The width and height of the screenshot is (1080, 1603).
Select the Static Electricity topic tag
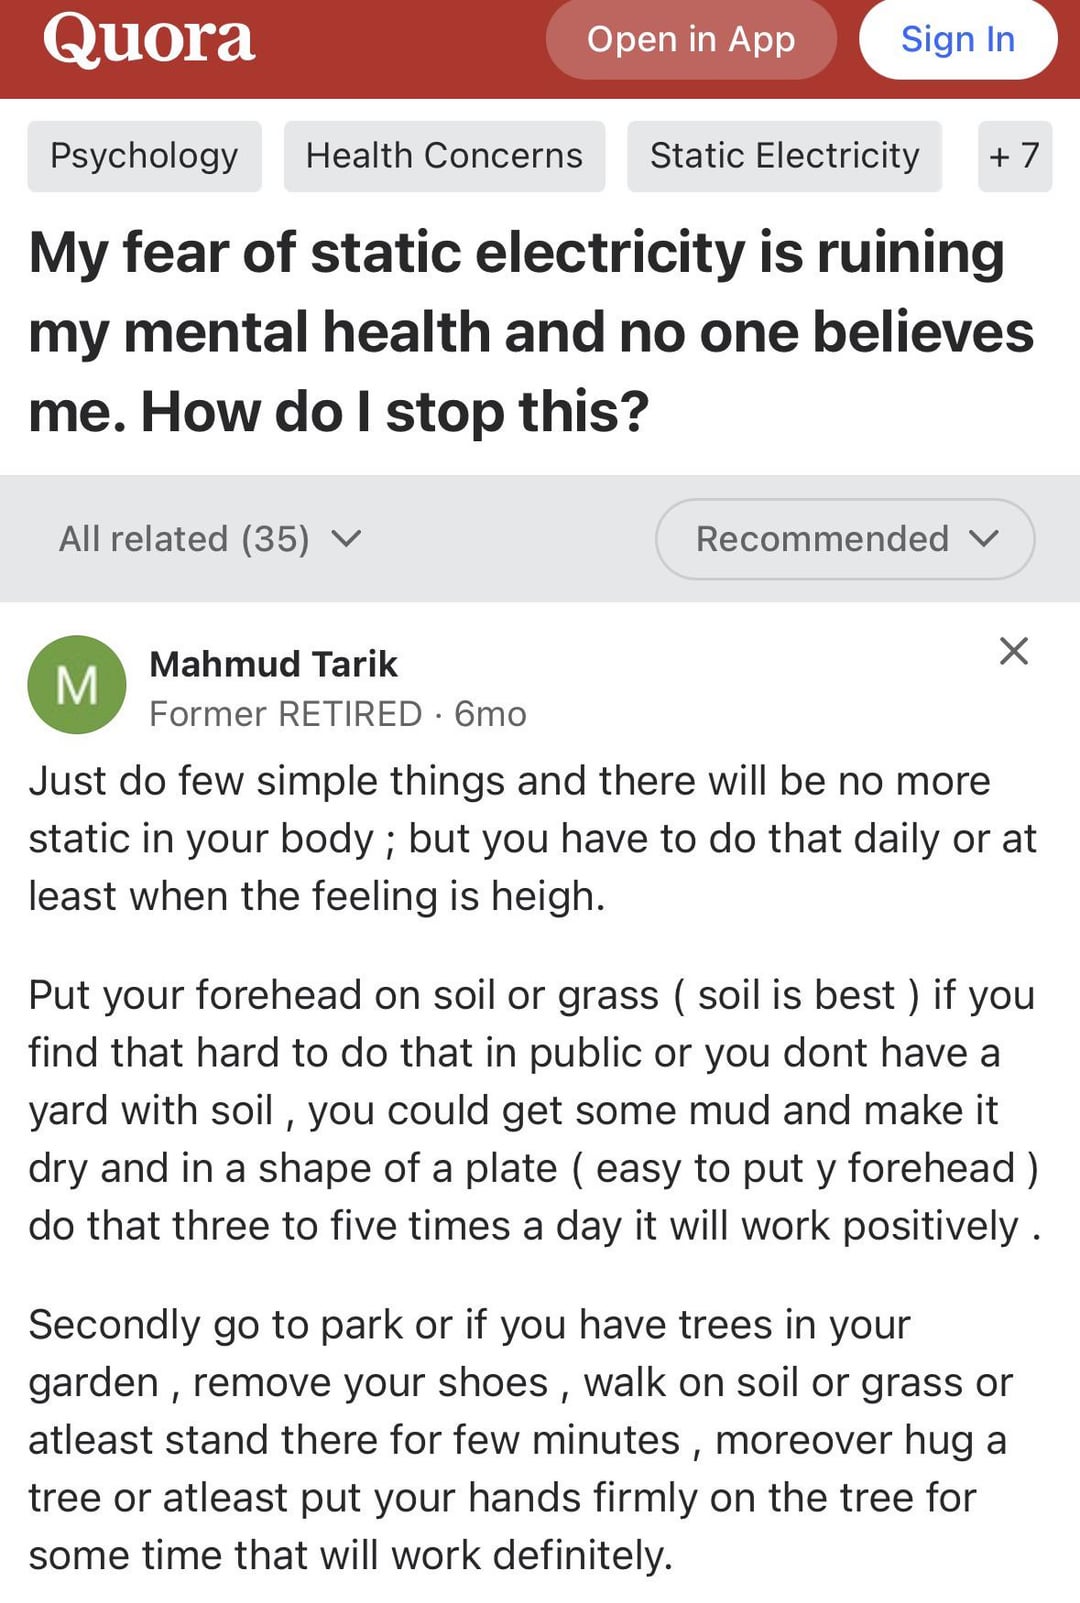pyautogui.click(x=784, y=156)
